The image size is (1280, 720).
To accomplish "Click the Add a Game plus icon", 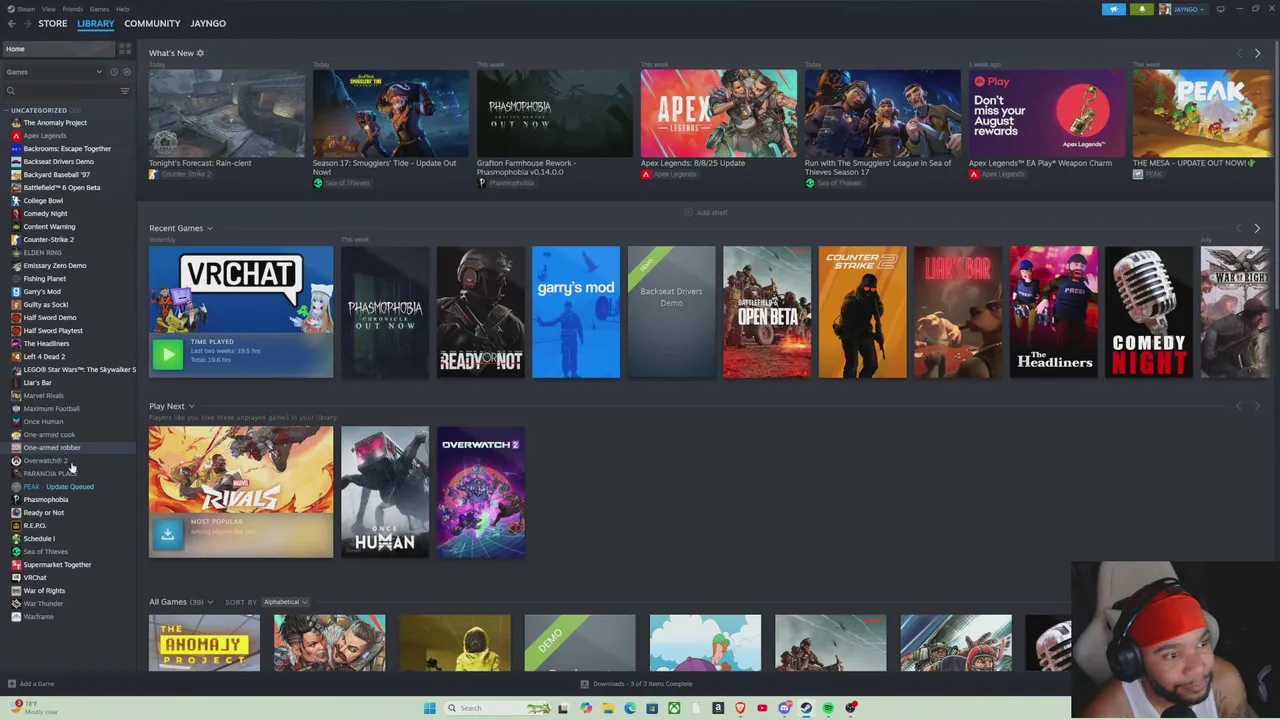I will click(x=12, y=684).
